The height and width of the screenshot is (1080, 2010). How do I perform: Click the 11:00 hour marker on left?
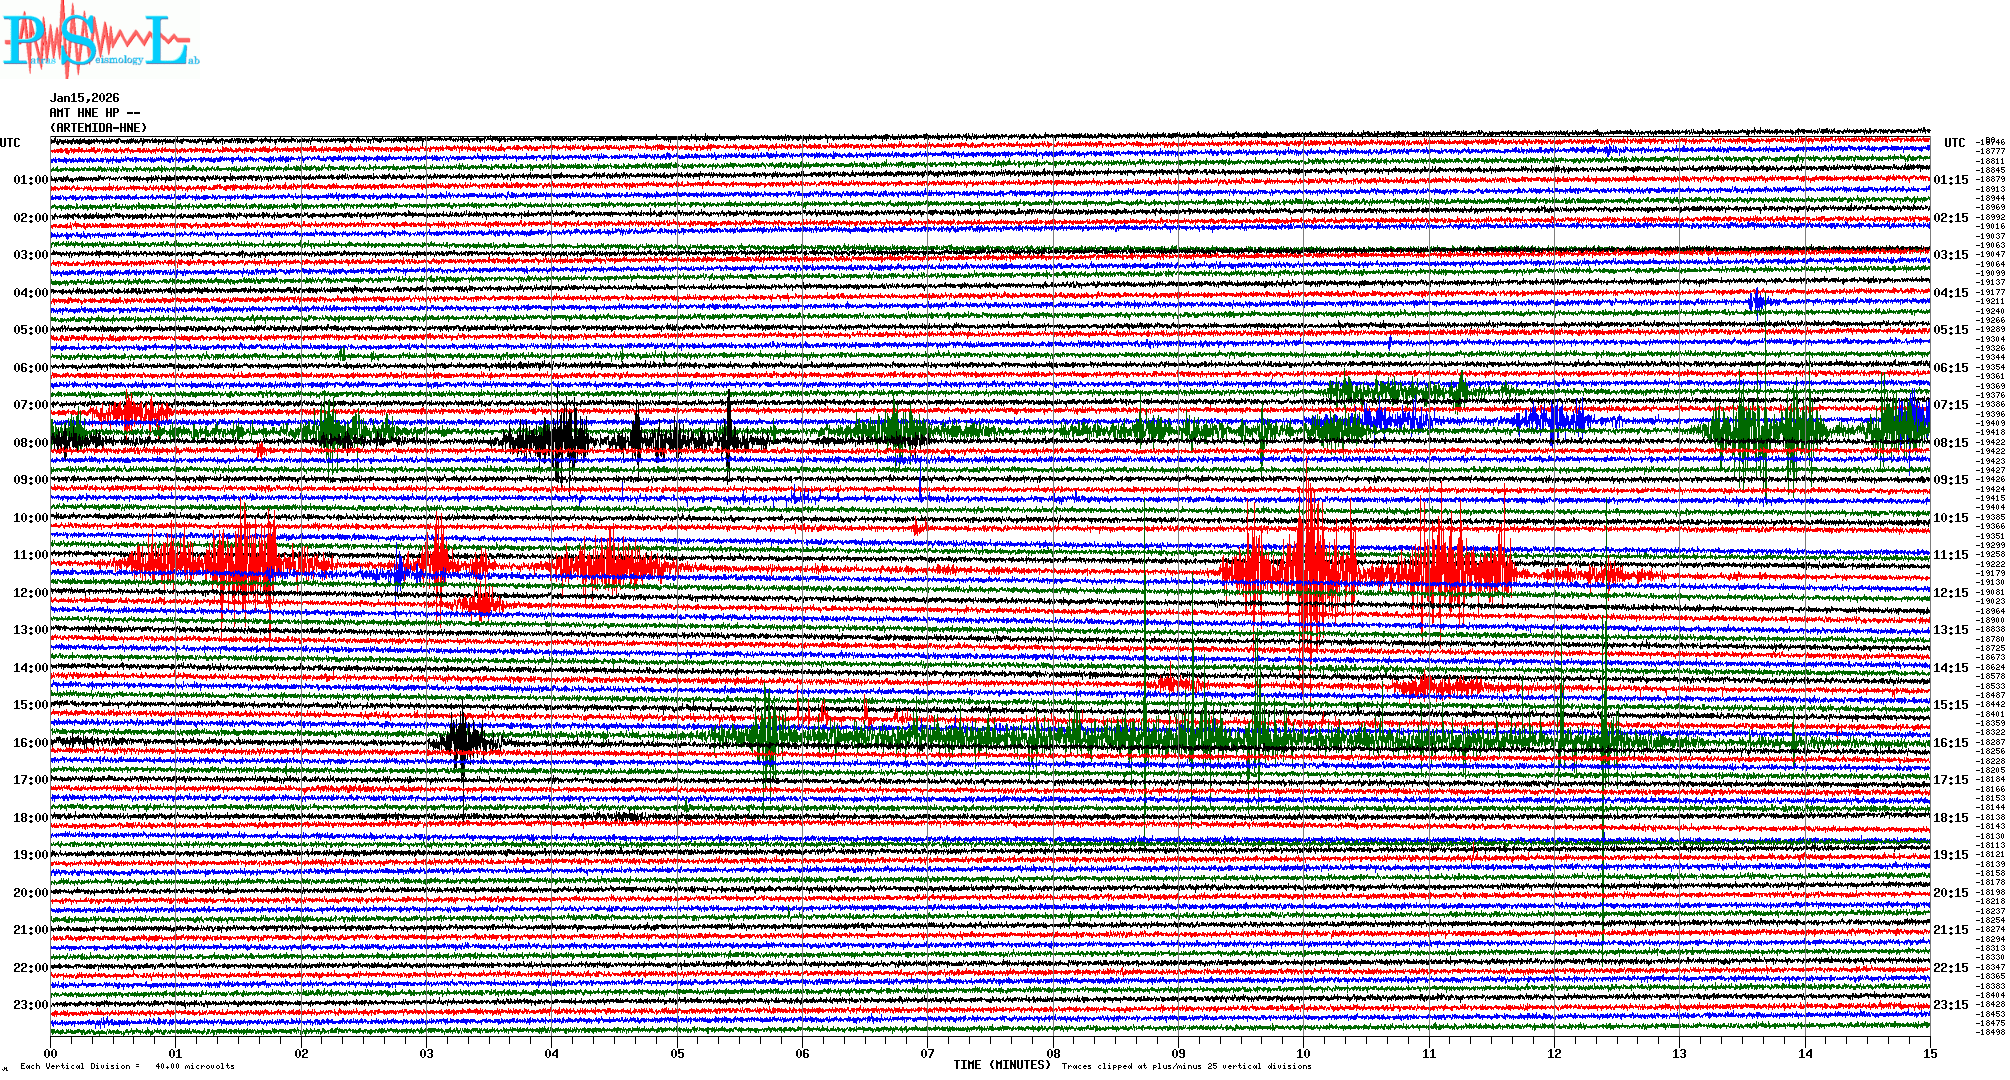point(30,555)
